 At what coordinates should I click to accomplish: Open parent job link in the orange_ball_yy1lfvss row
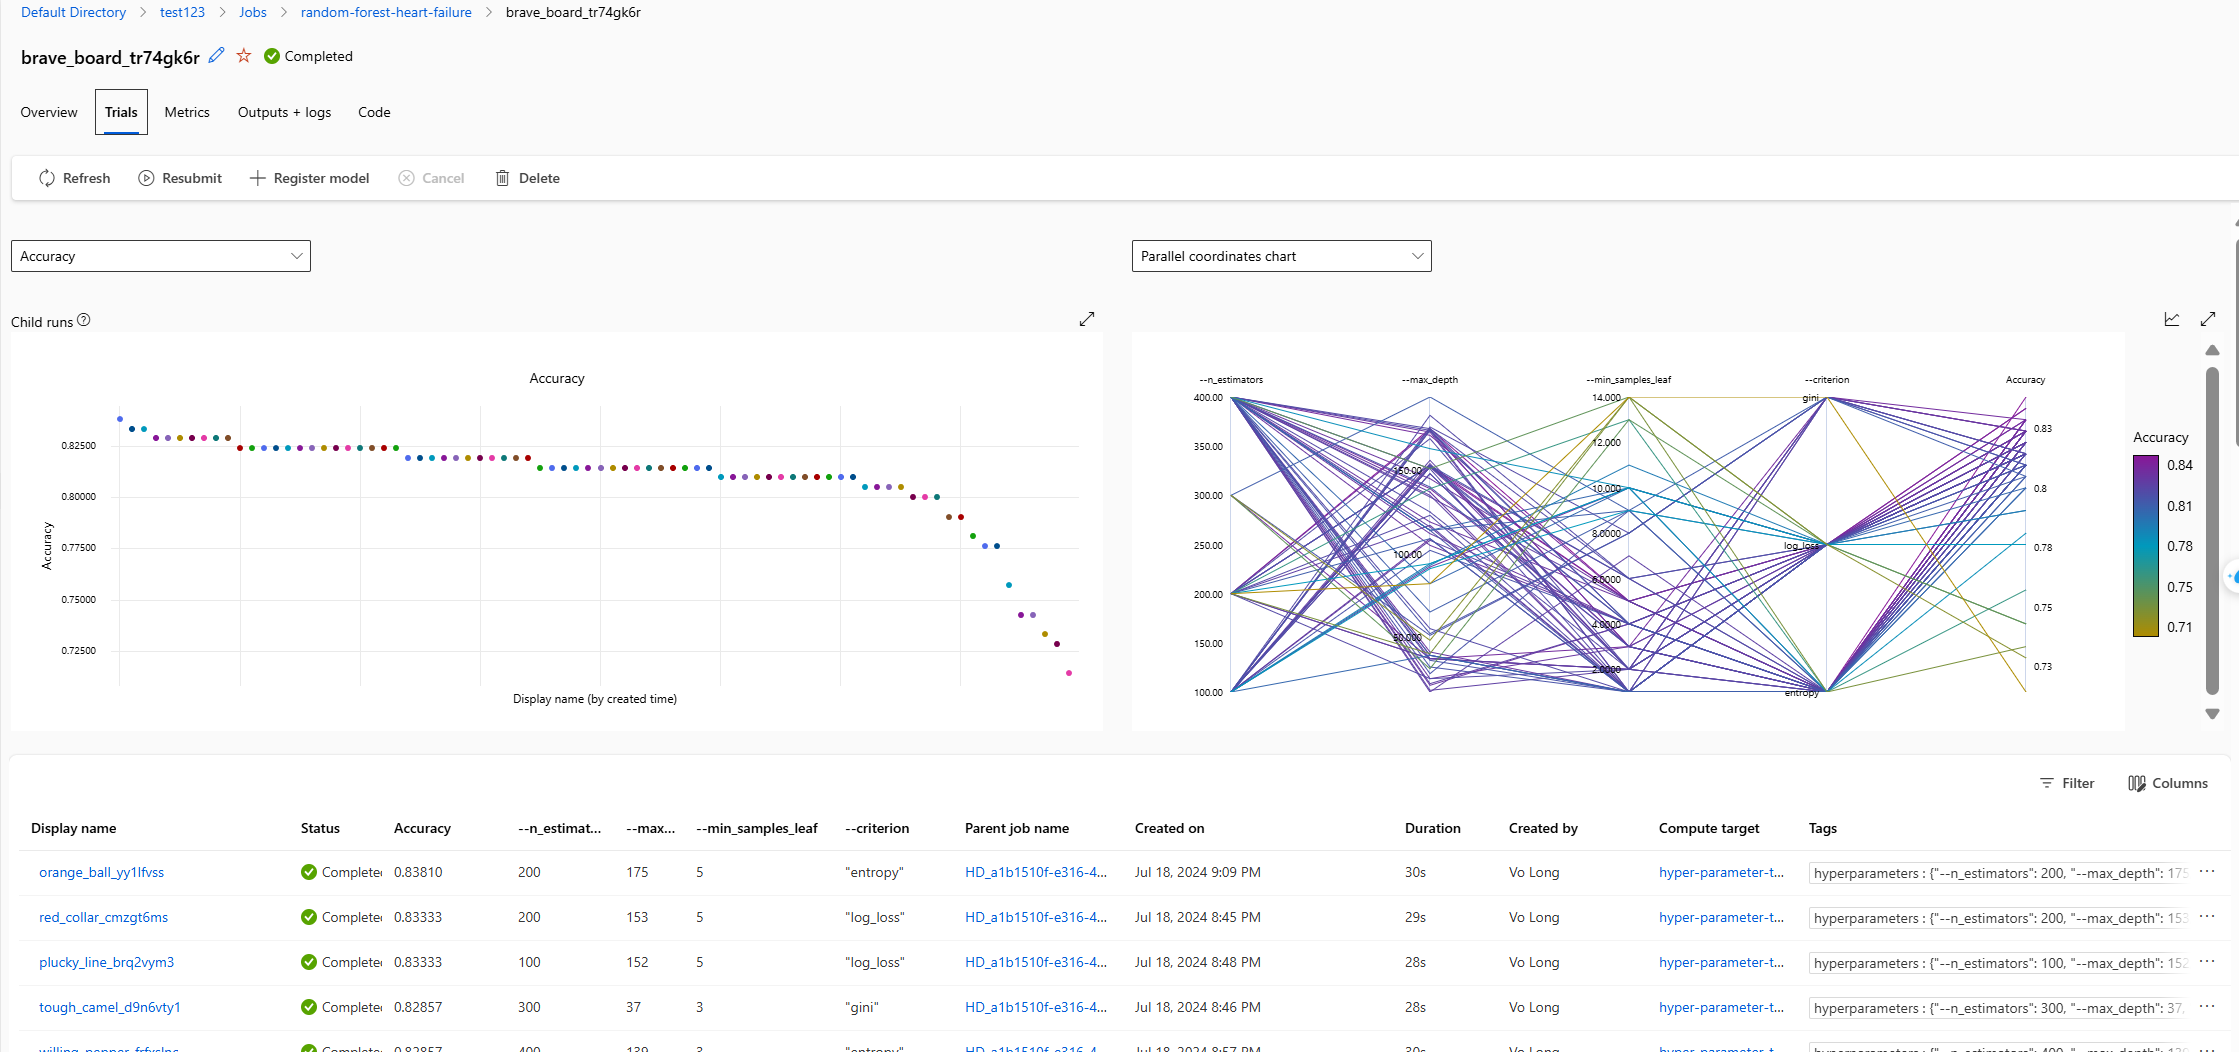(x=1036, y=872)
